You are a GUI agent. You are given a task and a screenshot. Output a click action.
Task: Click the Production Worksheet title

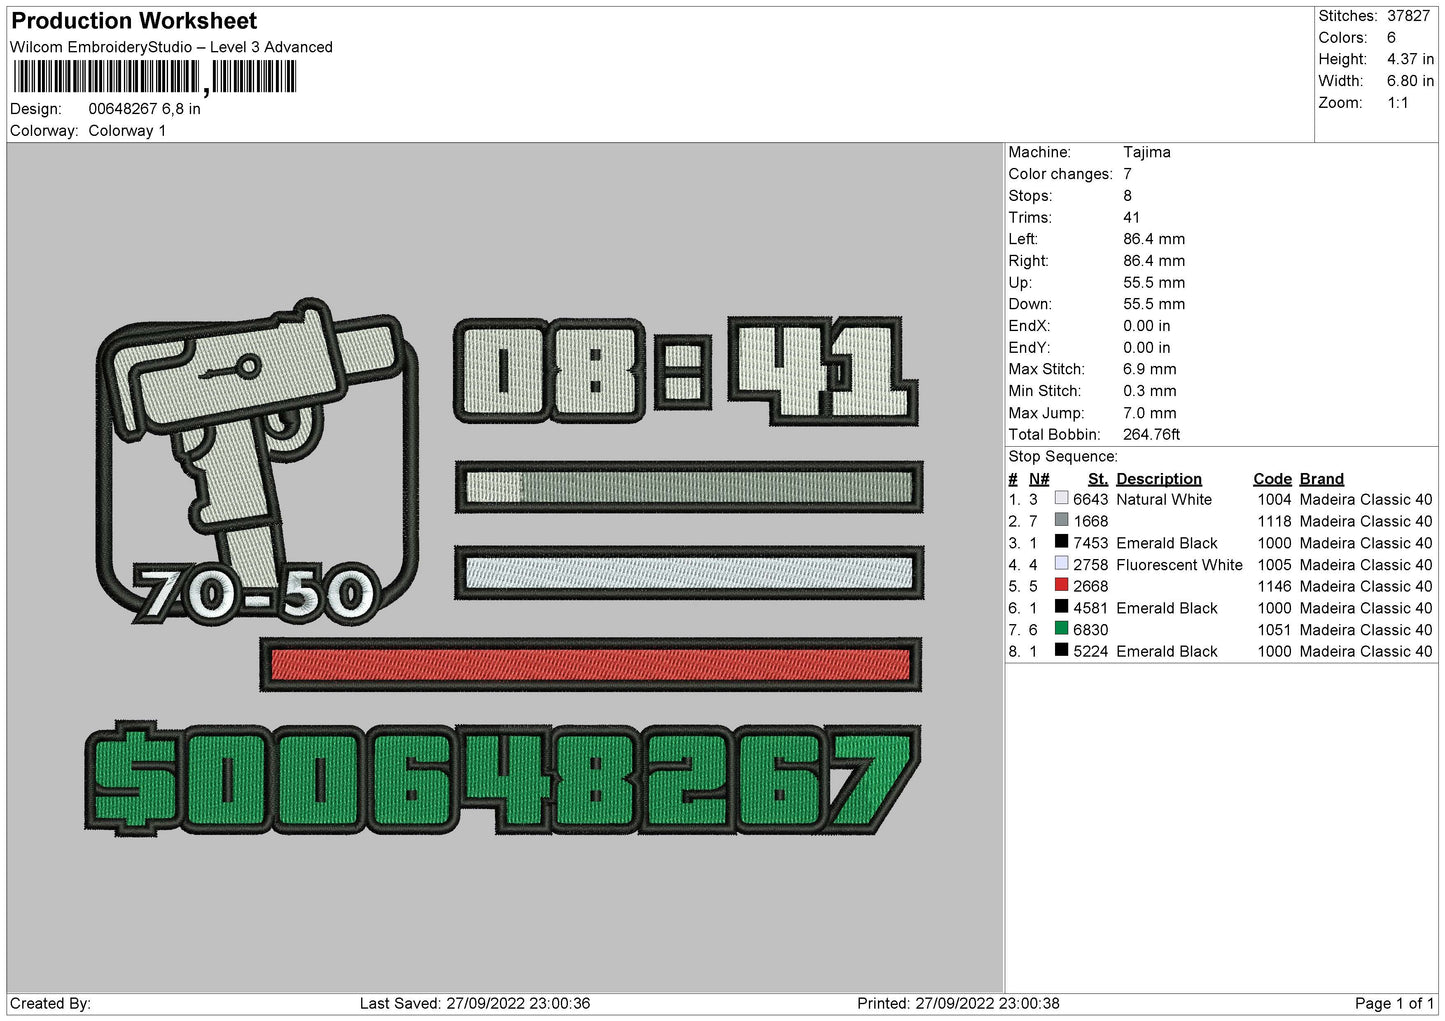[134, 21]
